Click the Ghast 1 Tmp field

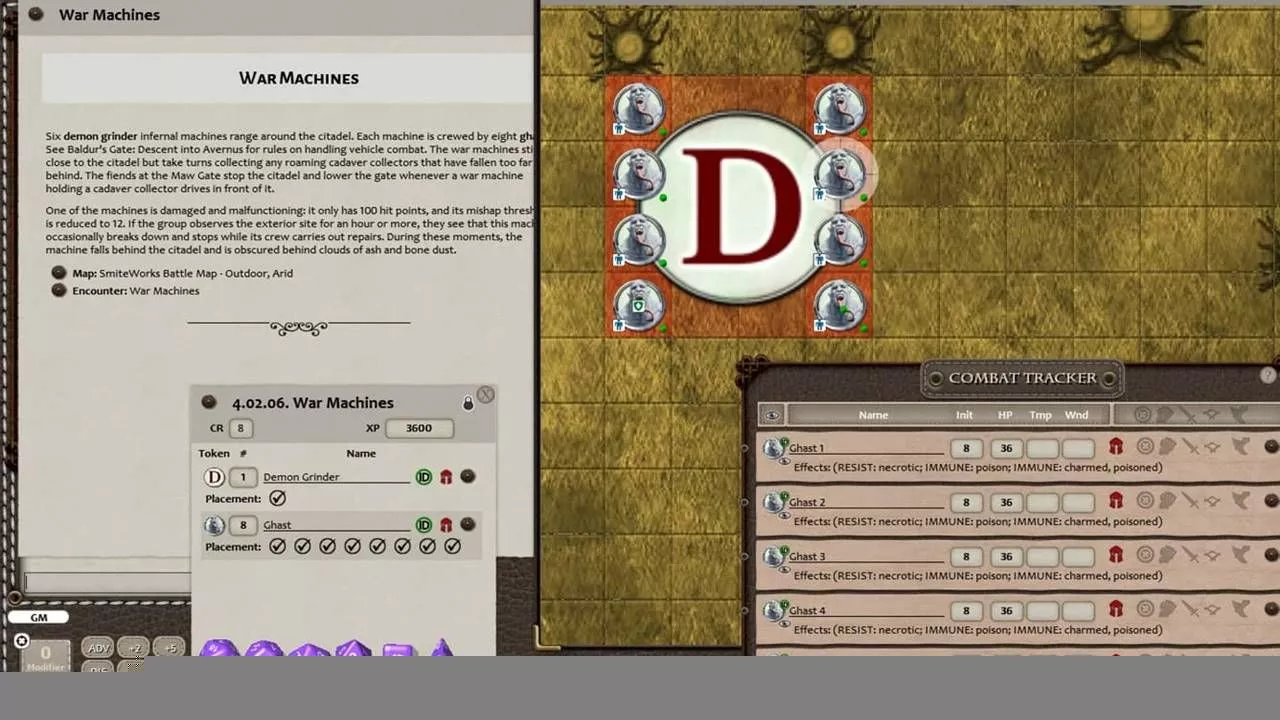coord(1042,448)
